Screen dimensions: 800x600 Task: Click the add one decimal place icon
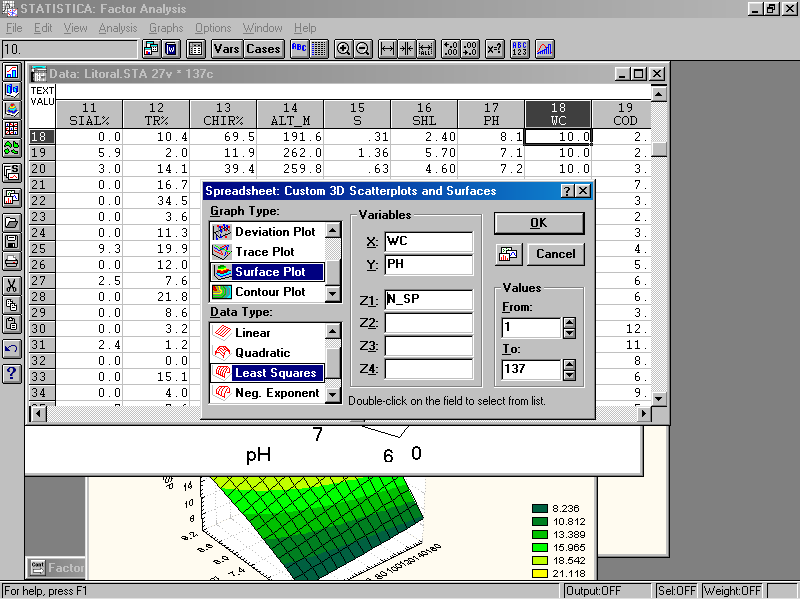click(x=451, y=49)
